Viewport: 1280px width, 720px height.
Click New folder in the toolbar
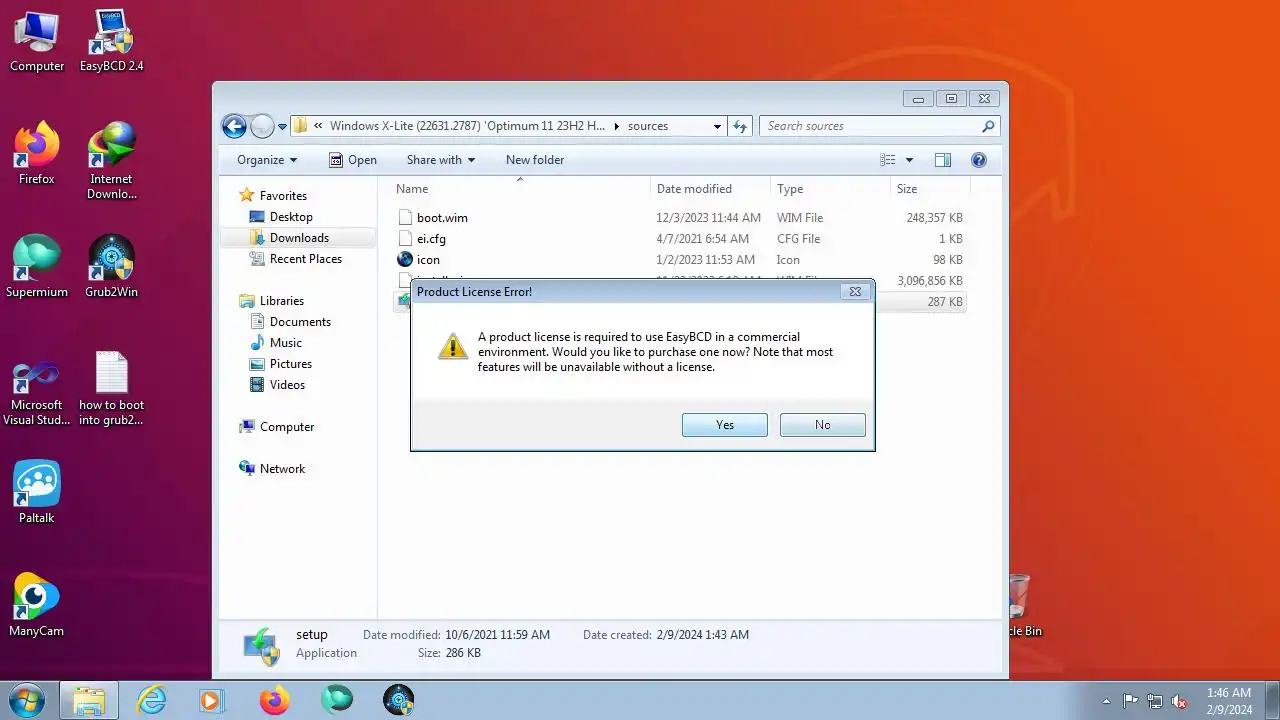click(x=535, y=160)
